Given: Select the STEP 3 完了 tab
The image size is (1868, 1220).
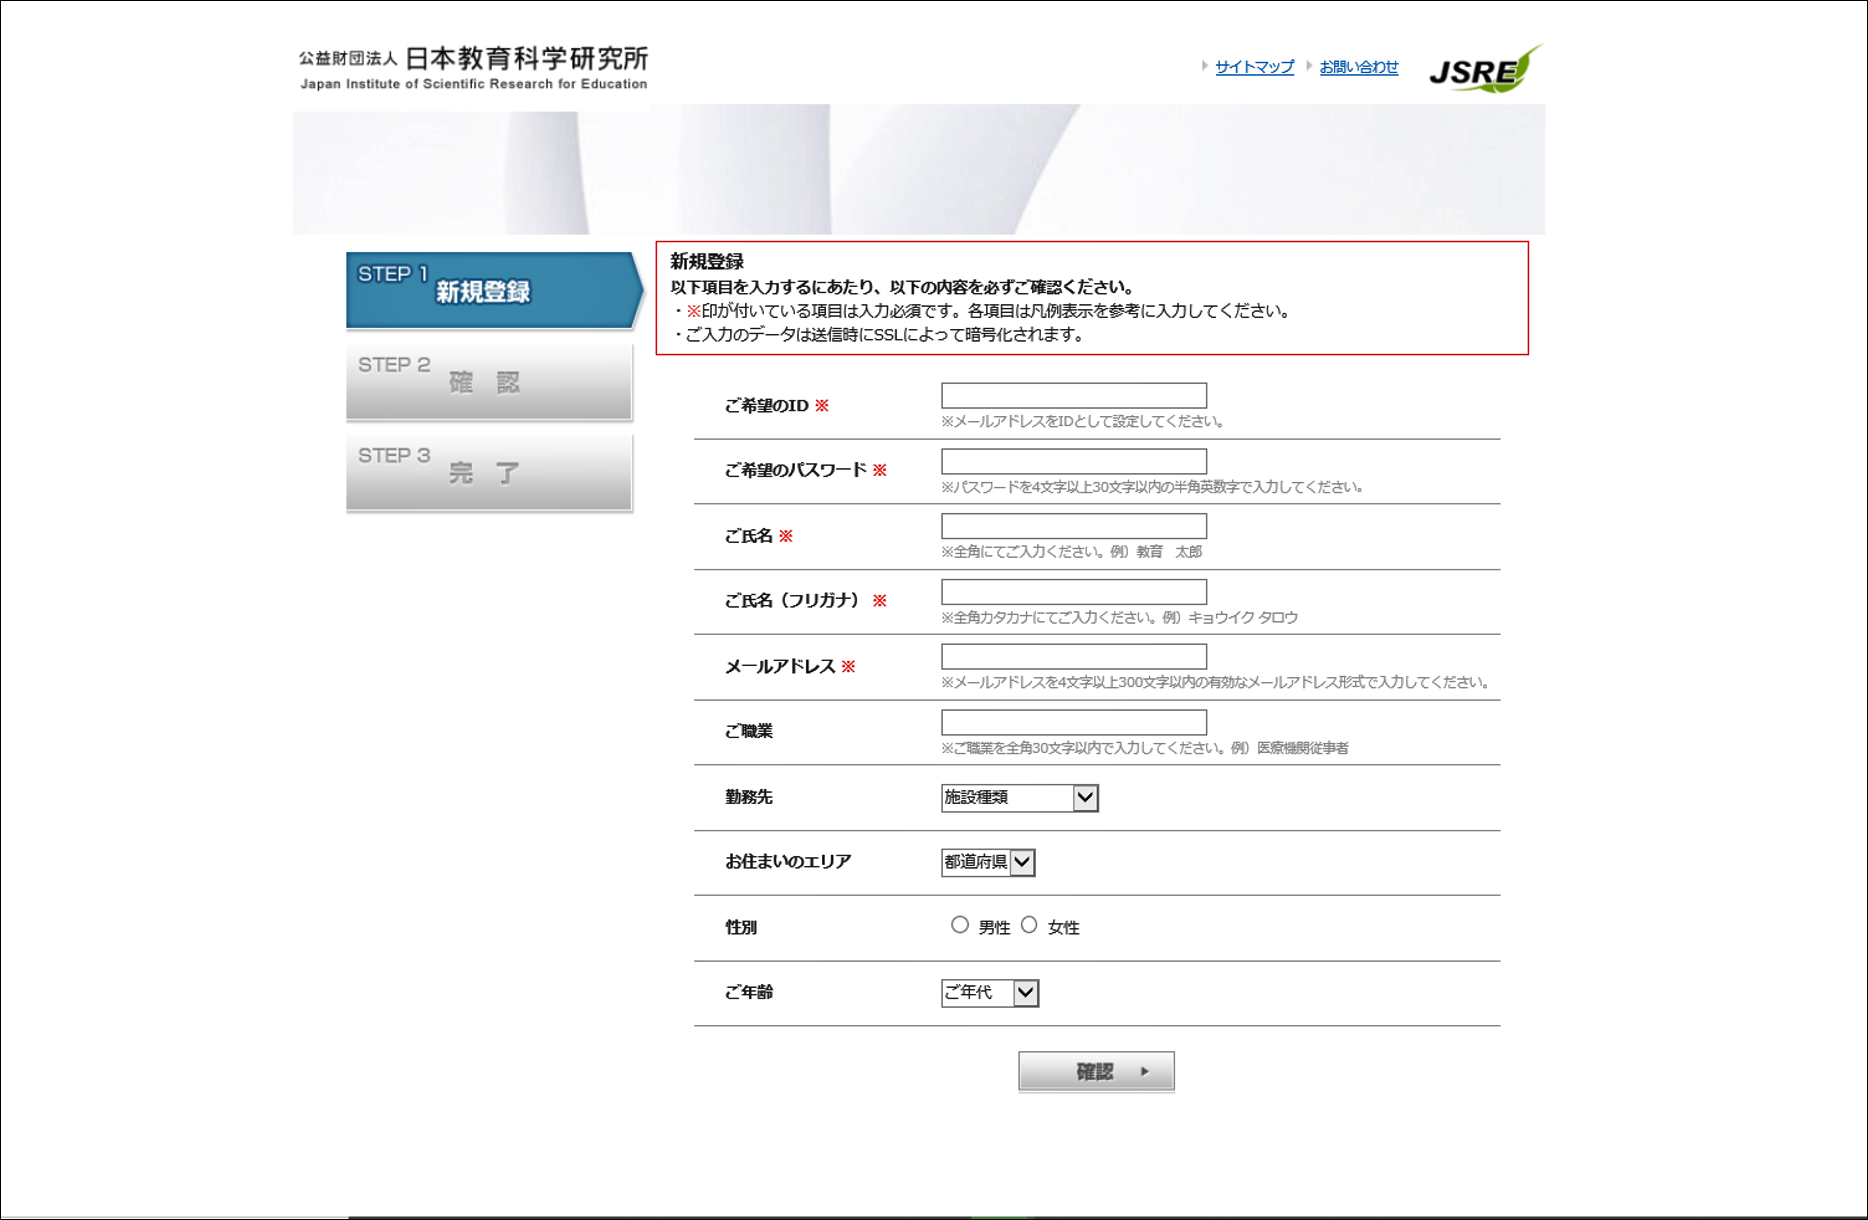Looking at the screenshot, I should tap(488, 472).
